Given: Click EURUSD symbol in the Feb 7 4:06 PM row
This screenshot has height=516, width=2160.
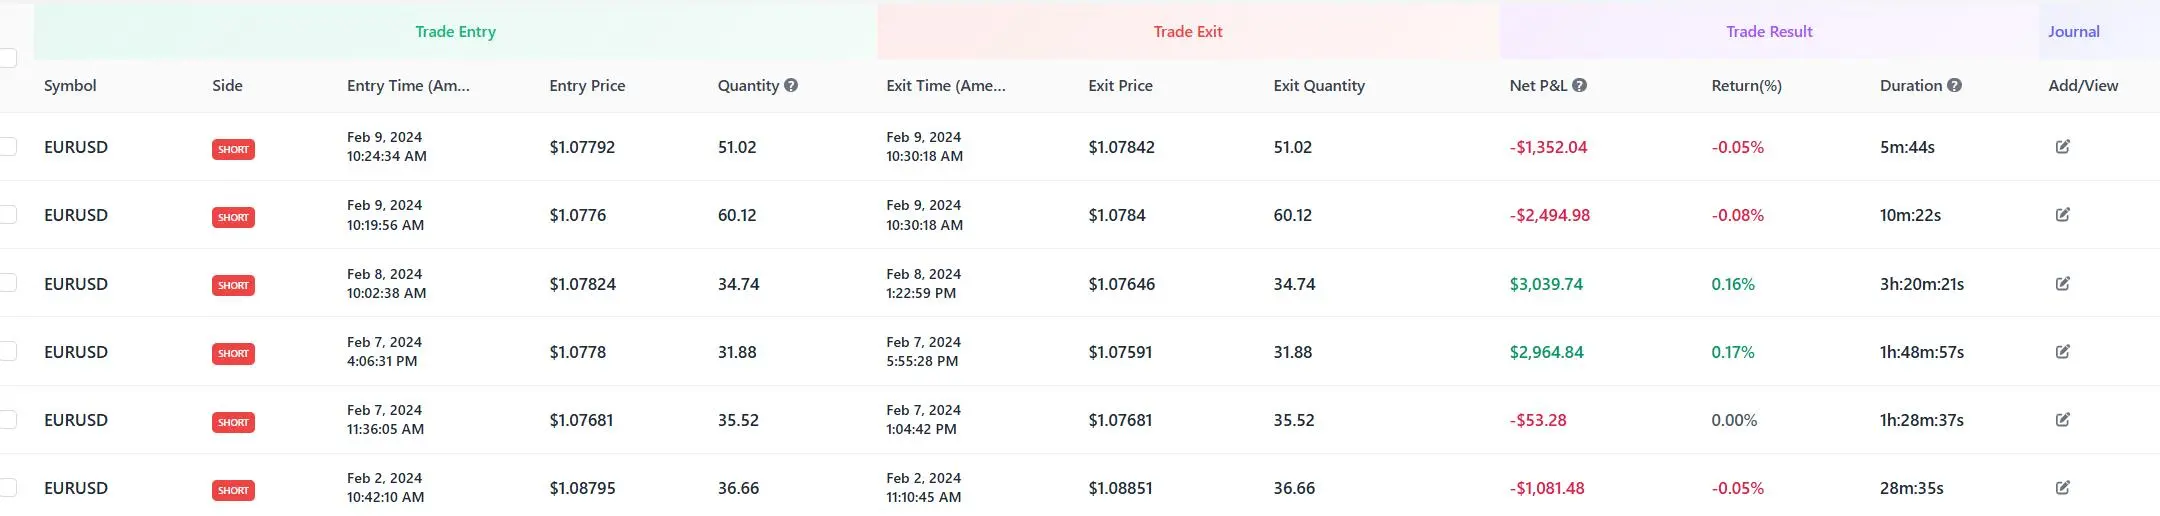Looking at the screenshot, I should (76, 352).
